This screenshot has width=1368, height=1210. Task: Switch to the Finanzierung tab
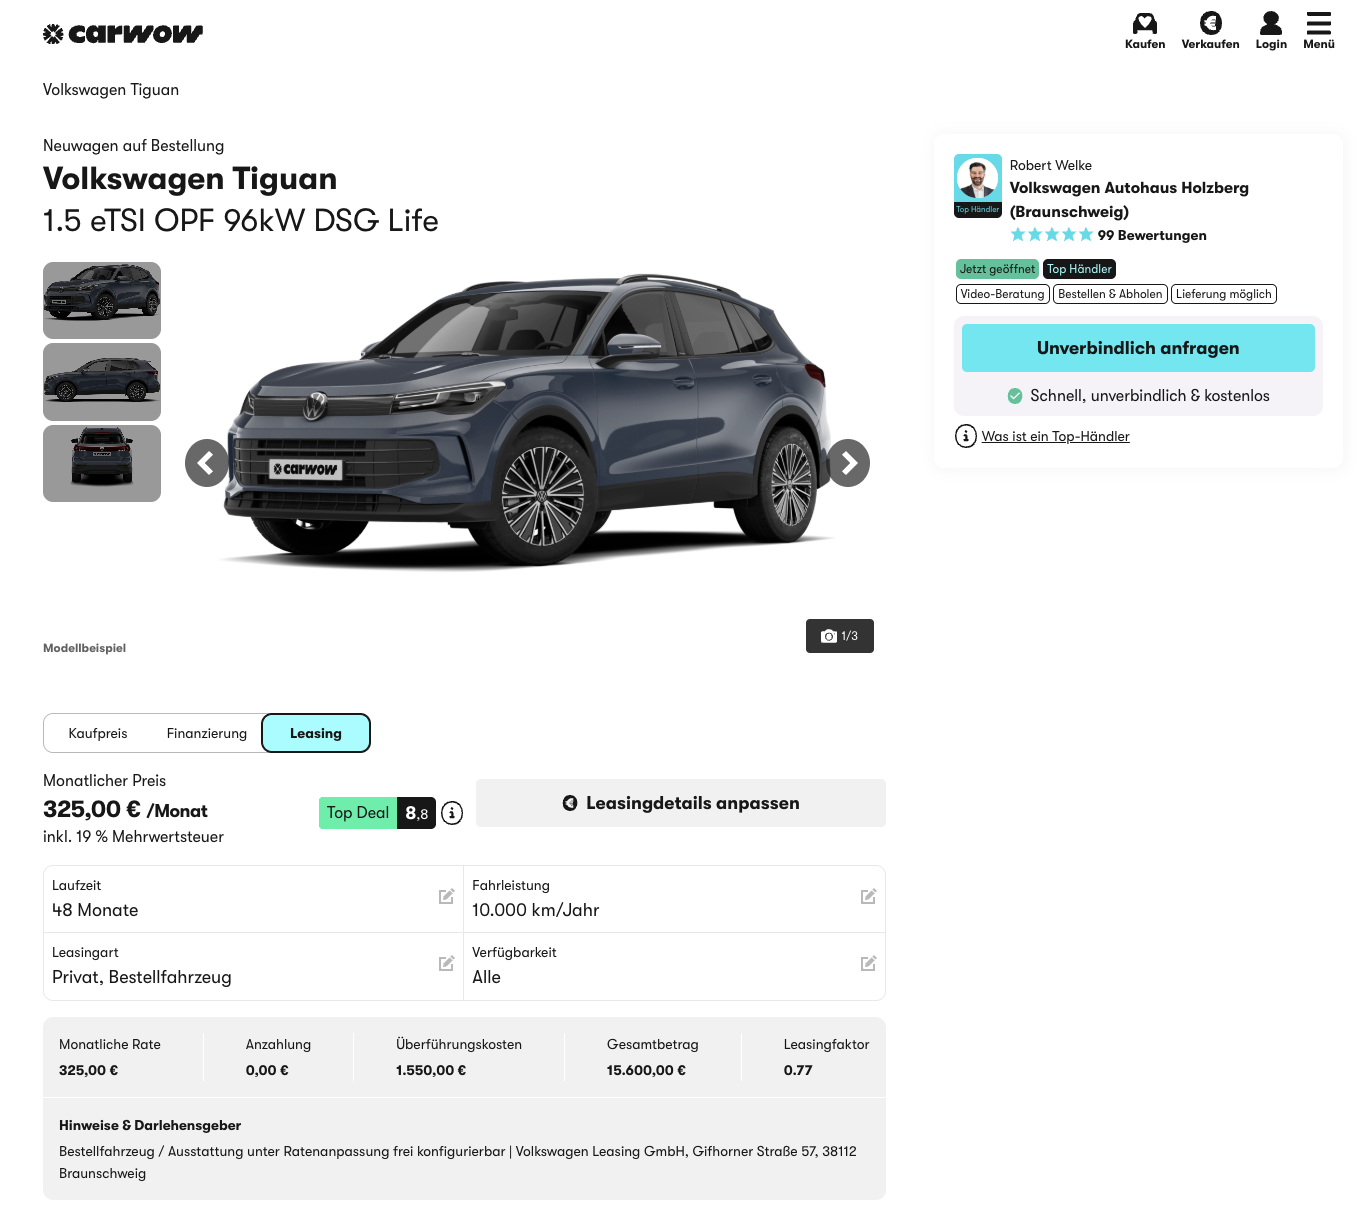pos(207,733)
